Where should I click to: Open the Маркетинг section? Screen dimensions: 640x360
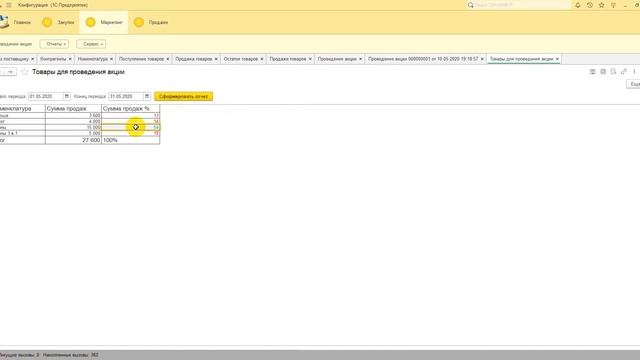point(104,22)
